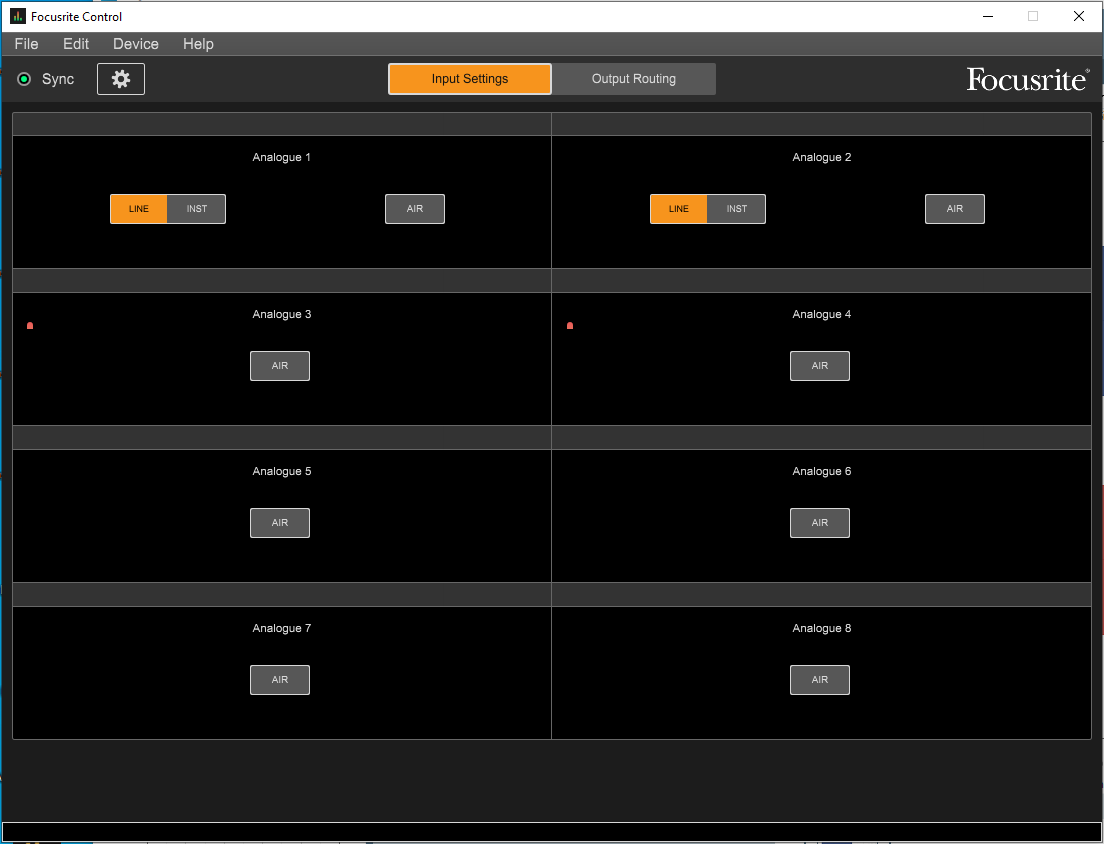Screen dimensions: 1104x844
Task: Open the Edit menu
Action: (x=76, y=44)
